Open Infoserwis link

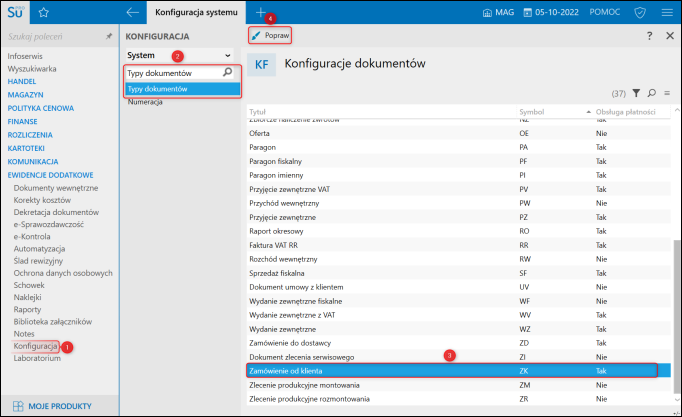point(25,56)
